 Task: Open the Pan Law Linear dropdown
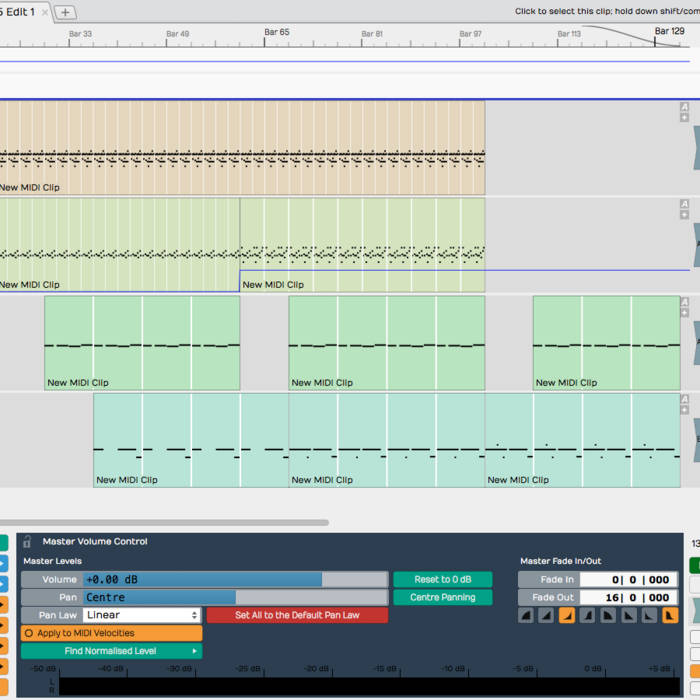point(141,615)
